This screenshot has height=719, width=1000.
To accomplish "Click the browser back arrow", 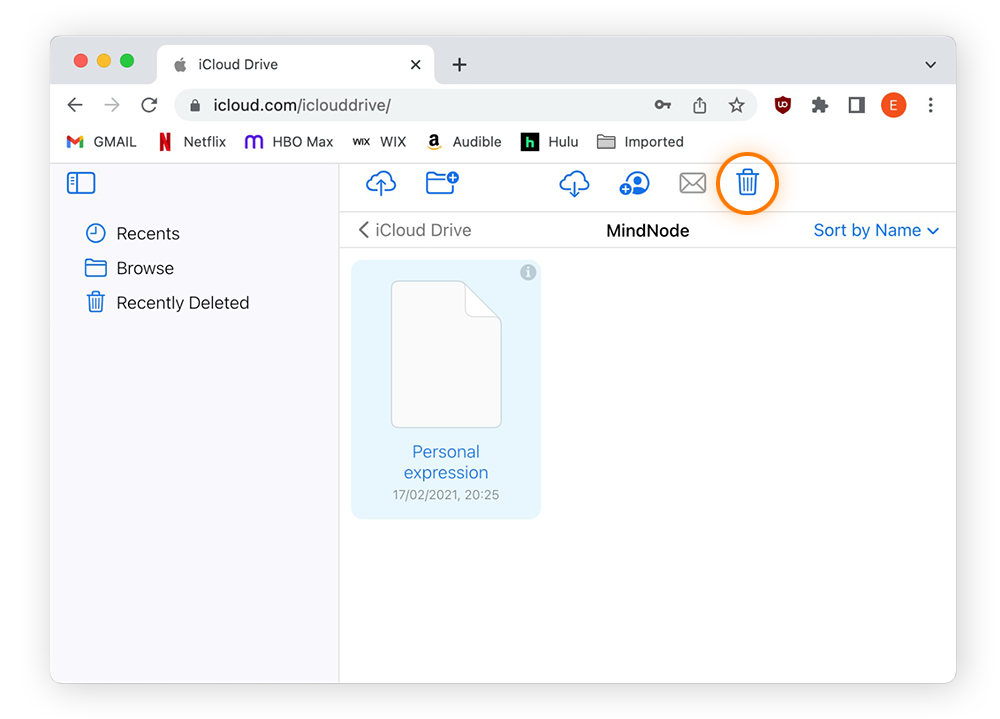I will 75,105.
